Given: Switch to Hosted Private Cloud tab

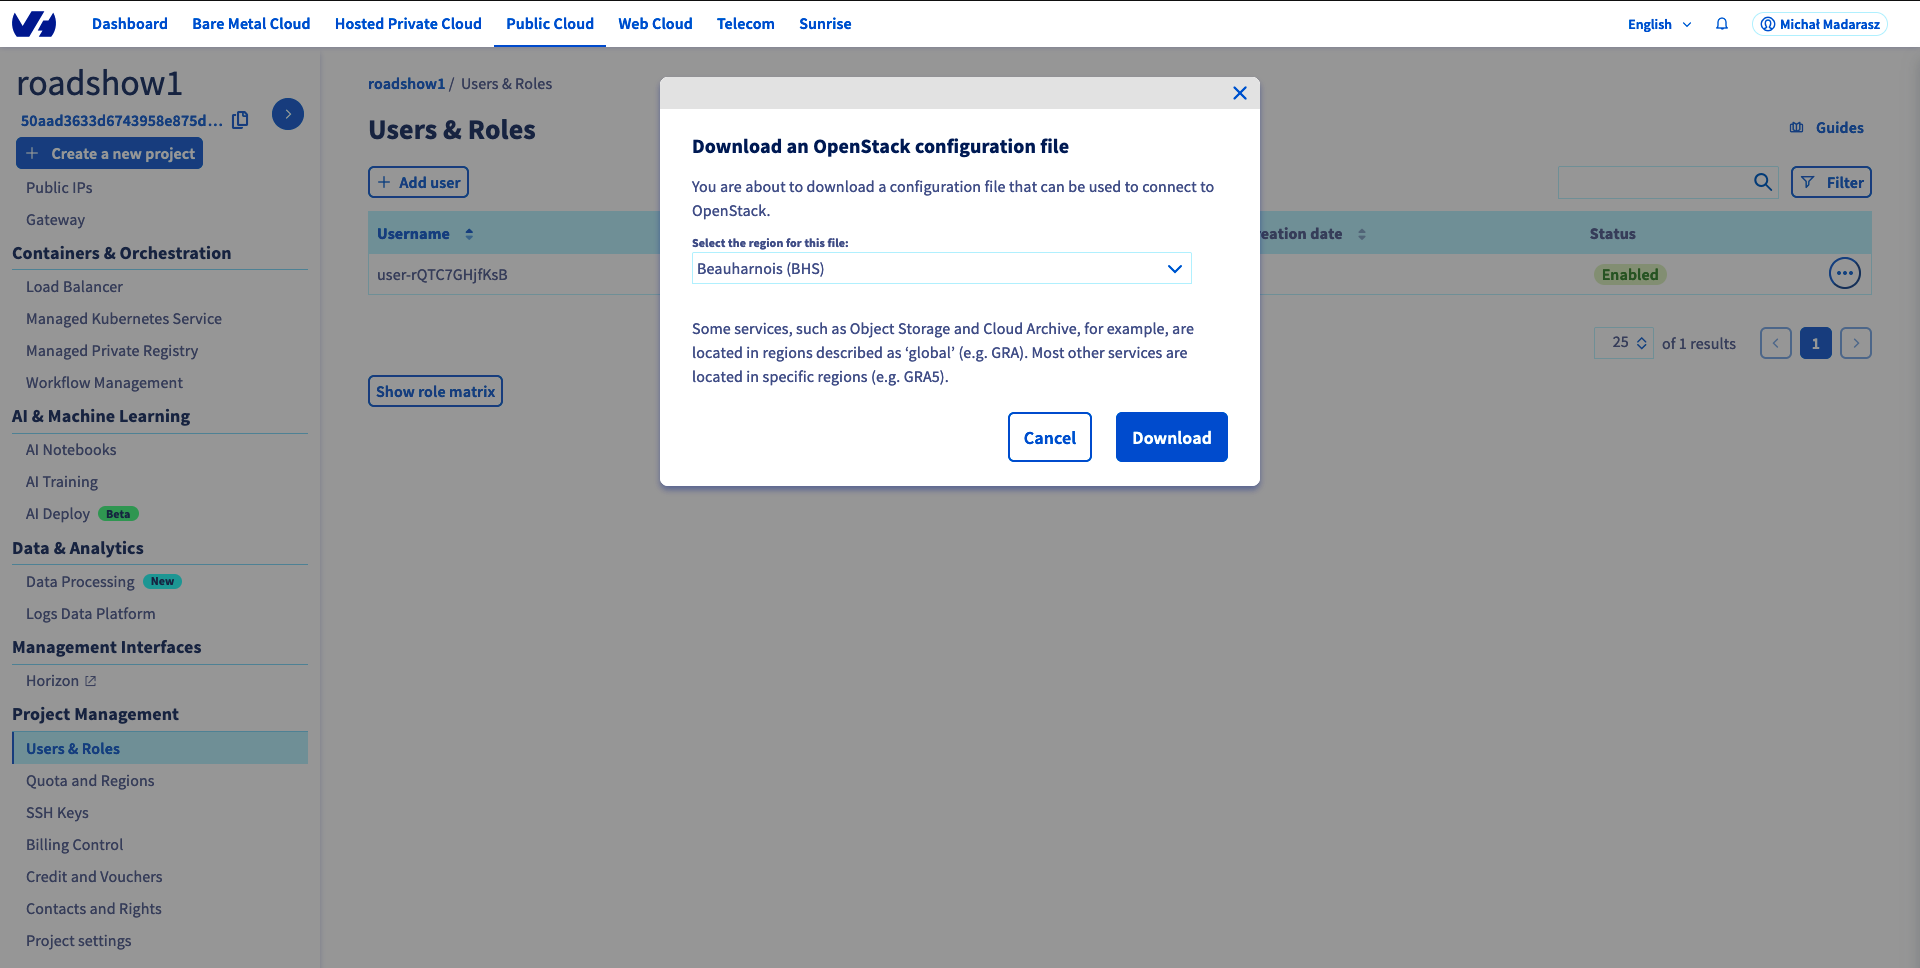Looking at the screenshot, I should [x=408, y=24].
